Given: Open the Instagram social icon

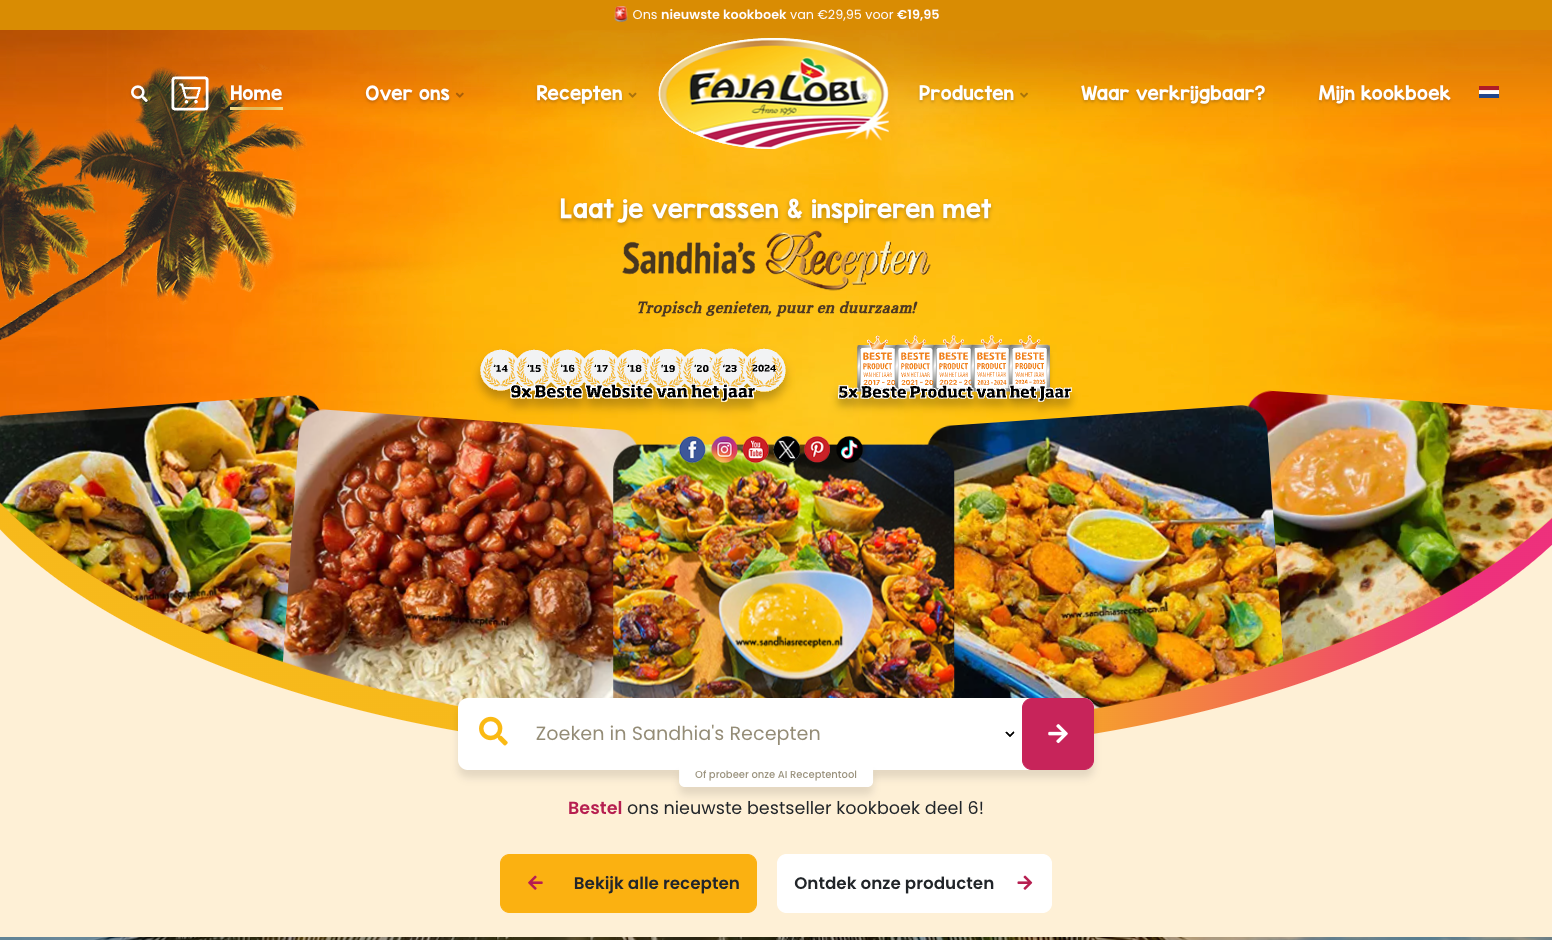Looking at the screenshot, I should point(724,450).
